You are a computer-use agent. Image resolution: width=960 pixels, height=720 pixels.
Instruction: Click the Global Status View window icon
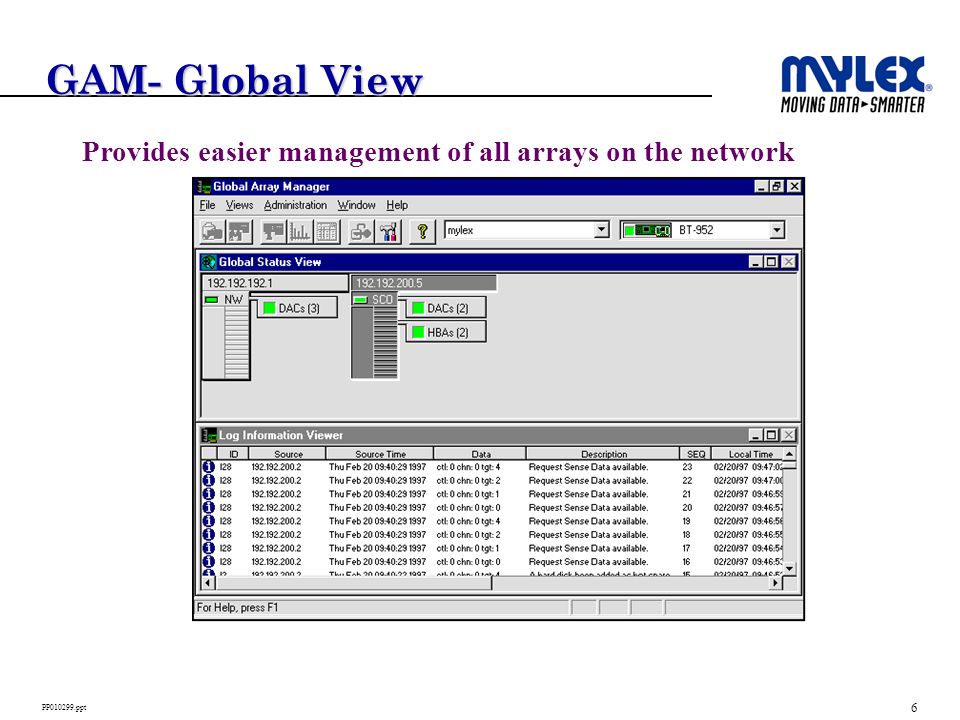pyautogui.click(x=209, y=262)
